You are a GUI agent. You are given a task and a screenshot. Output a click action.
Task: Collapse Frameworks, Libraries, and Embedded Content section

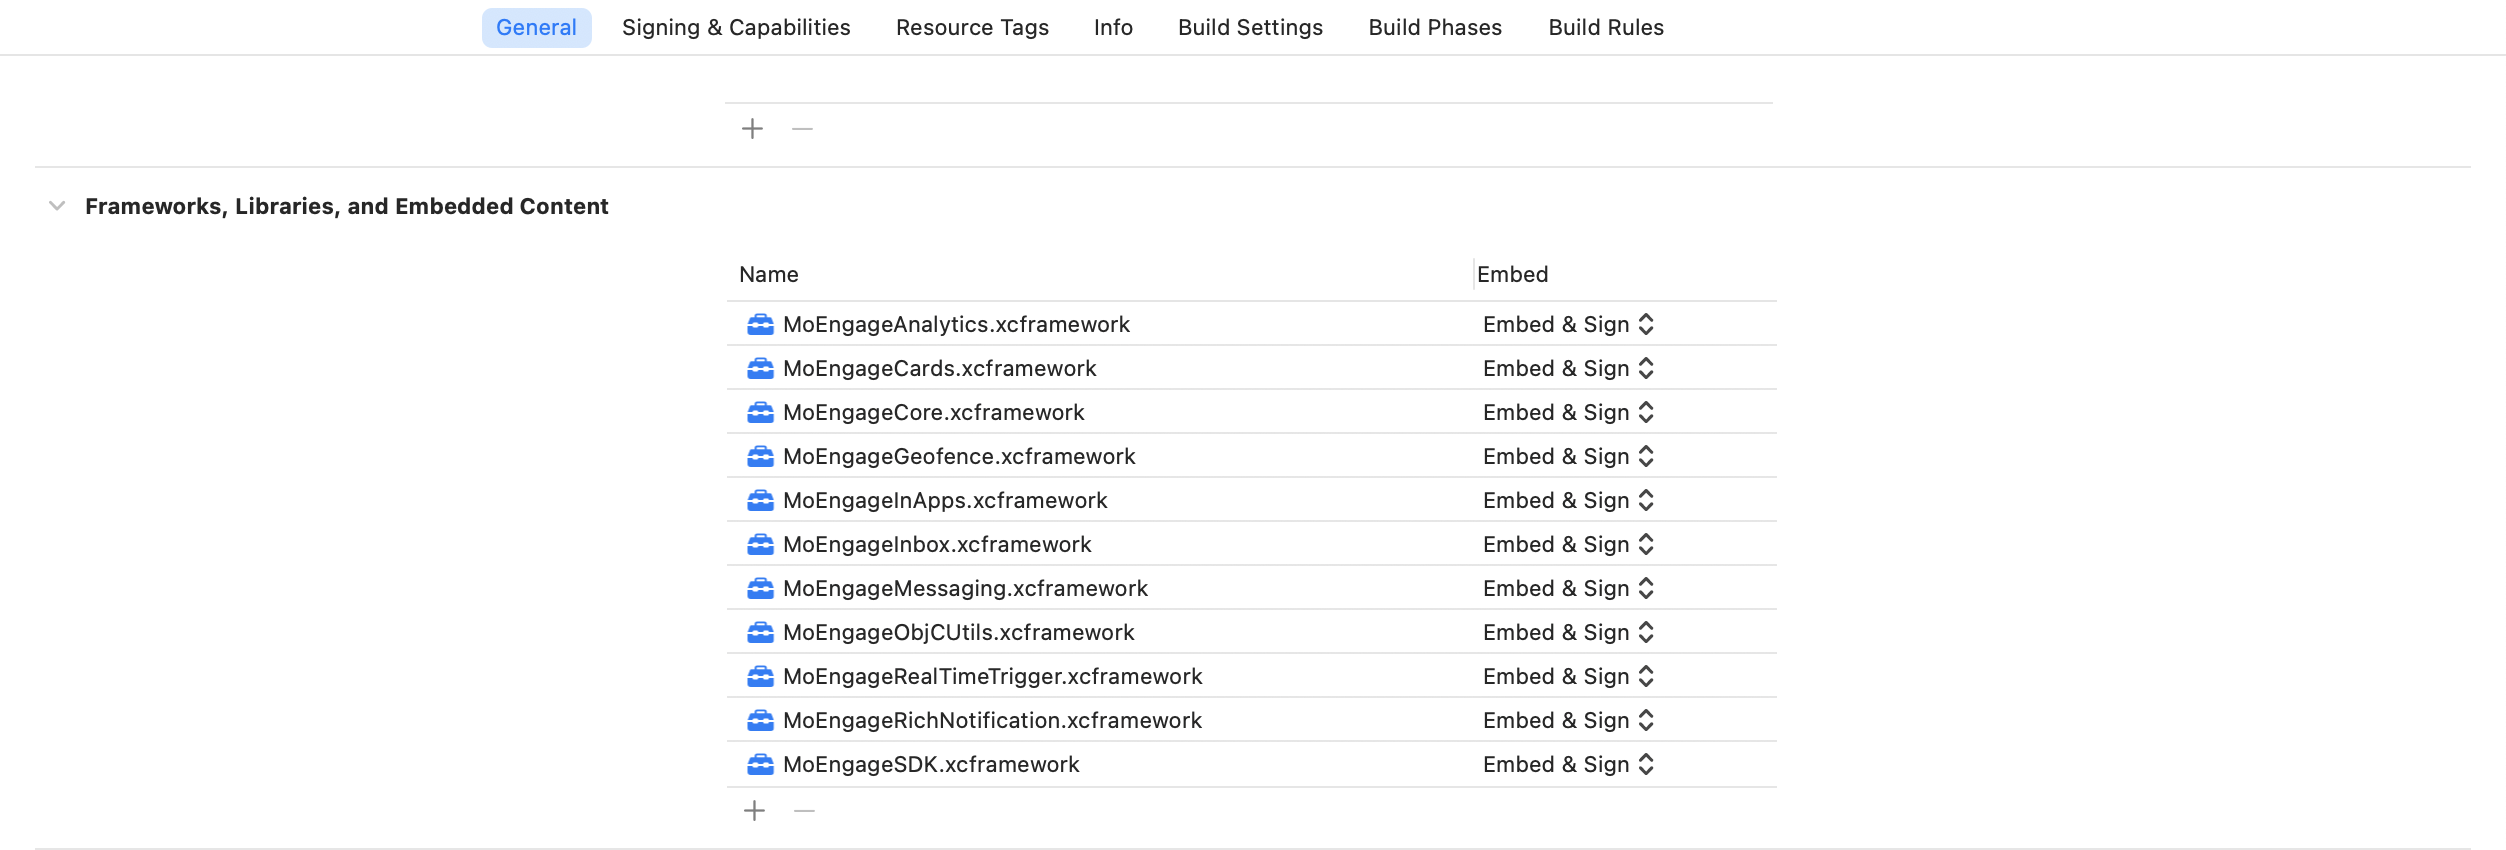tap(57, 206)
